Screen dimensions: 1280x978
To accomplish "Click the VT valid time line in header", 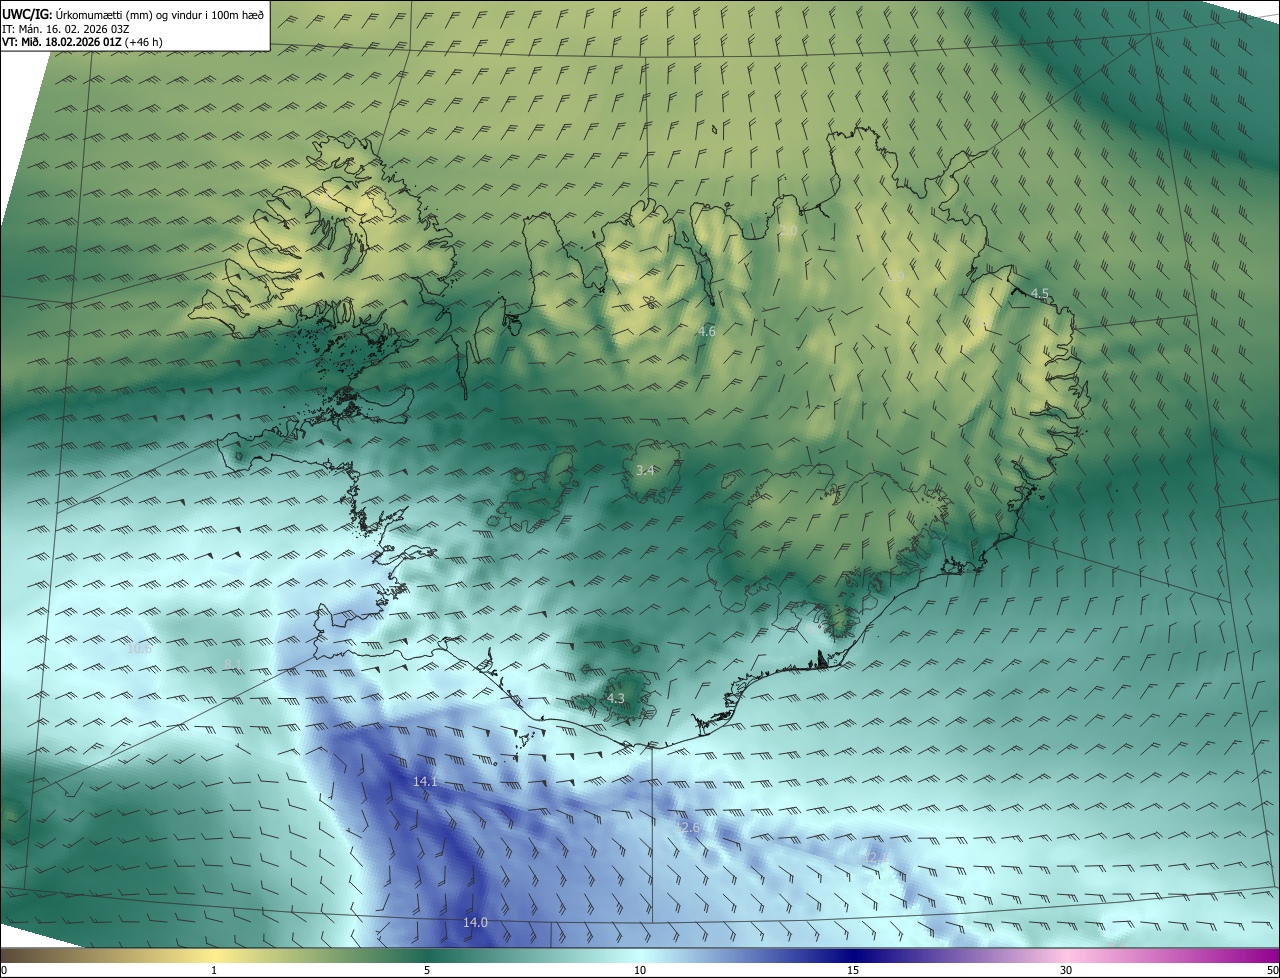I will click(x=82, y=42).
